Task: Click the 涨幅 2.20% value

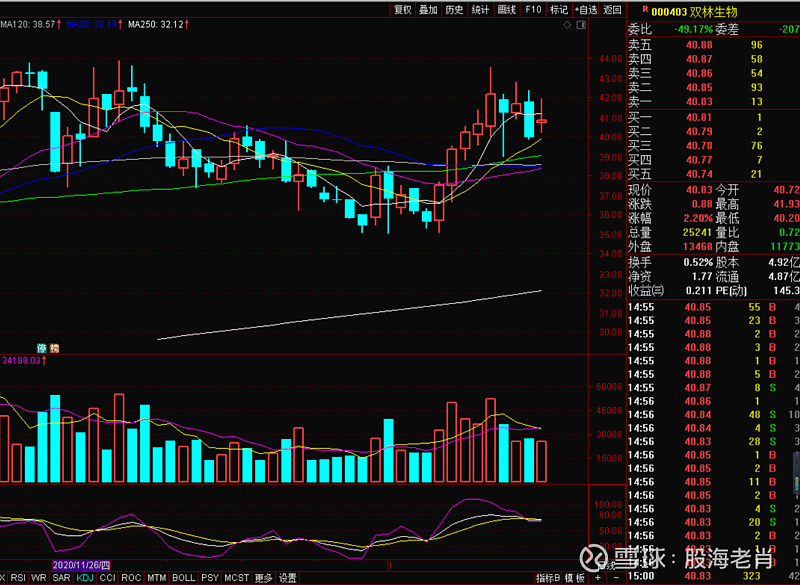Action: (698, 219)
